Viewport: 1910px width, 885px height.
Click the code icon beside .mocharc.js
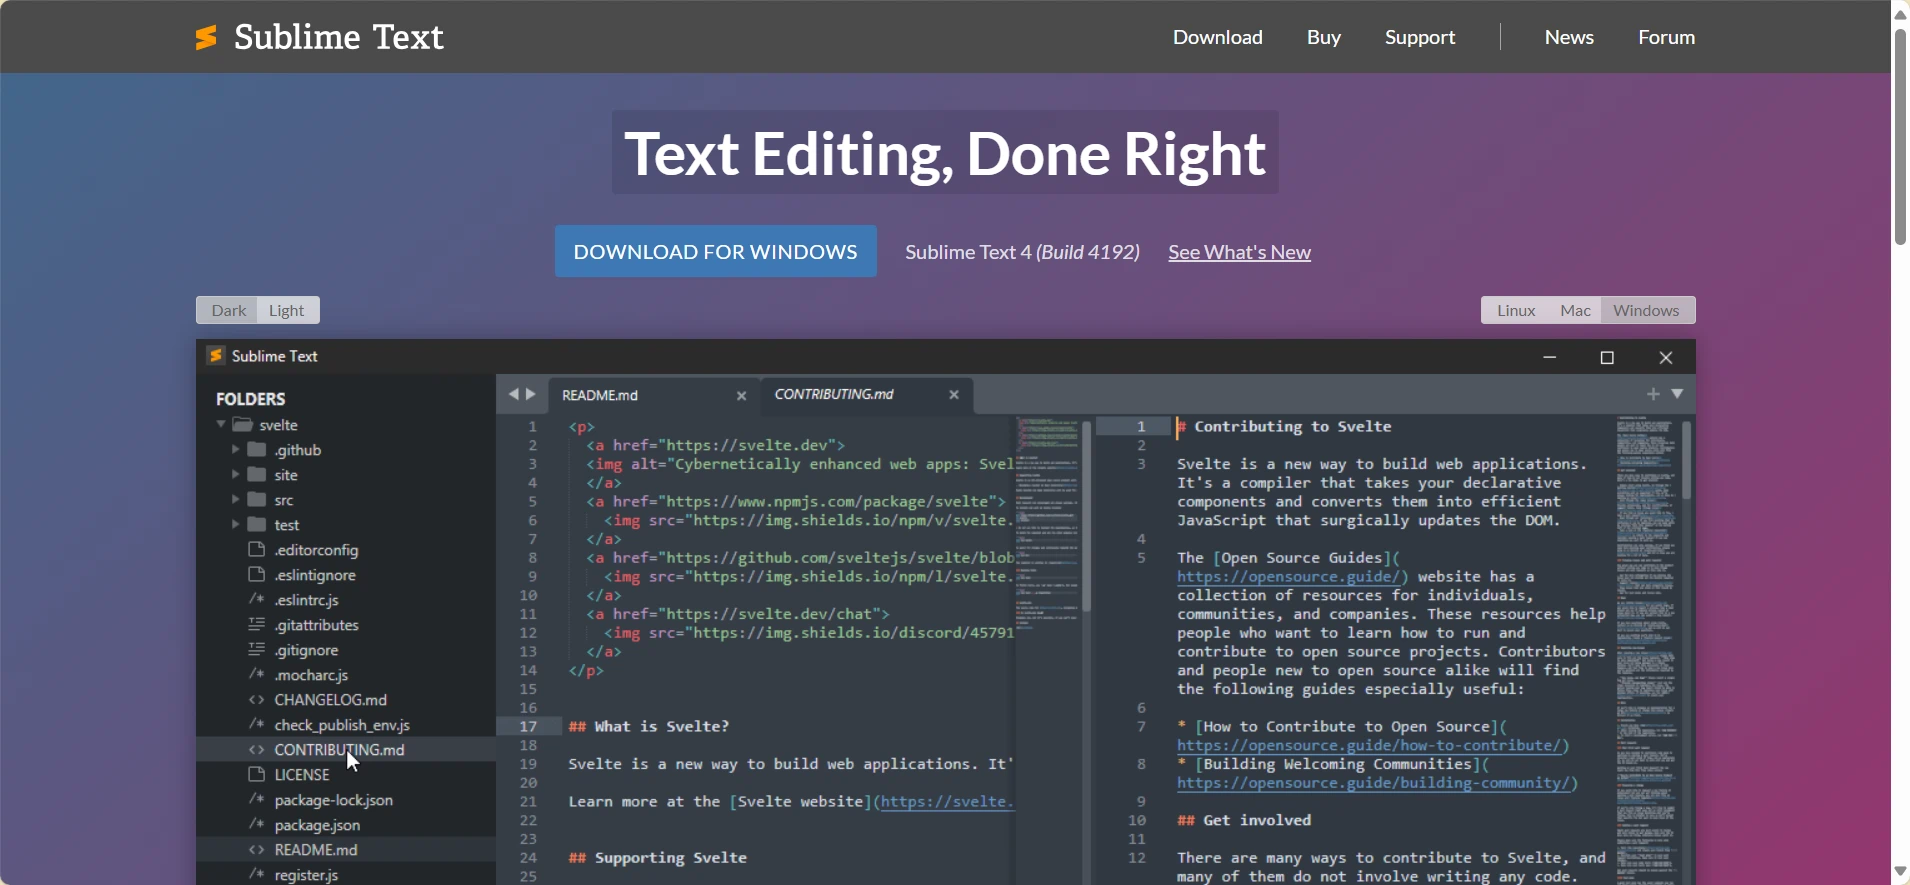pos(256,674)
